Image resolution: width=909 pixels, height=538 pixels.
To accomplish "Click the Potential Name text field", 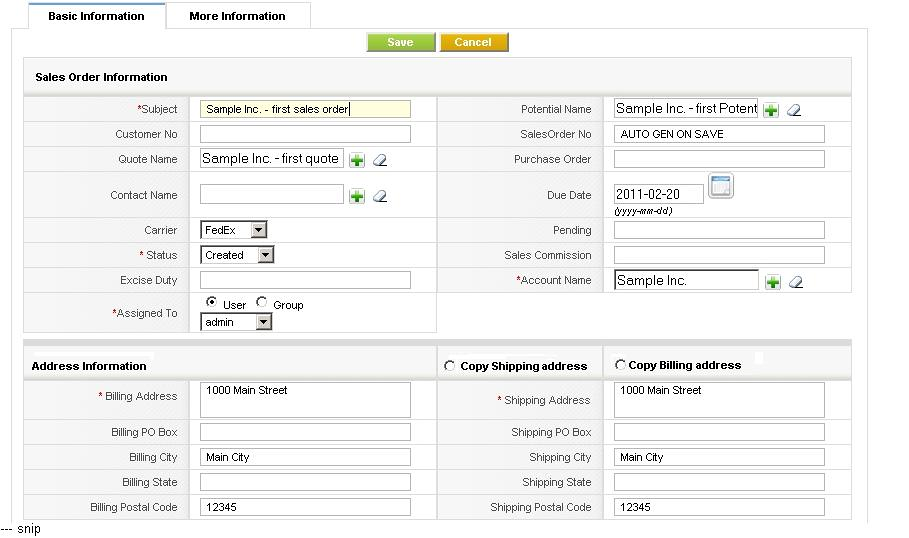I will pos(686,108).
